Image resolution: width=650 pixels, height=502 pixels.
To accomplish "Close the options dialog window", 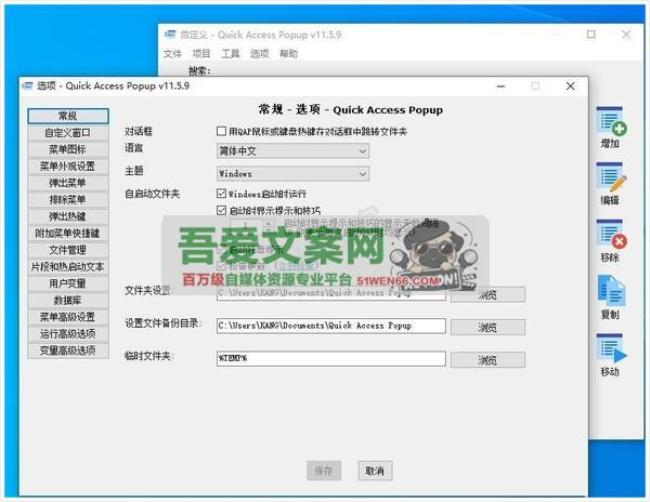I will (570, 86).
